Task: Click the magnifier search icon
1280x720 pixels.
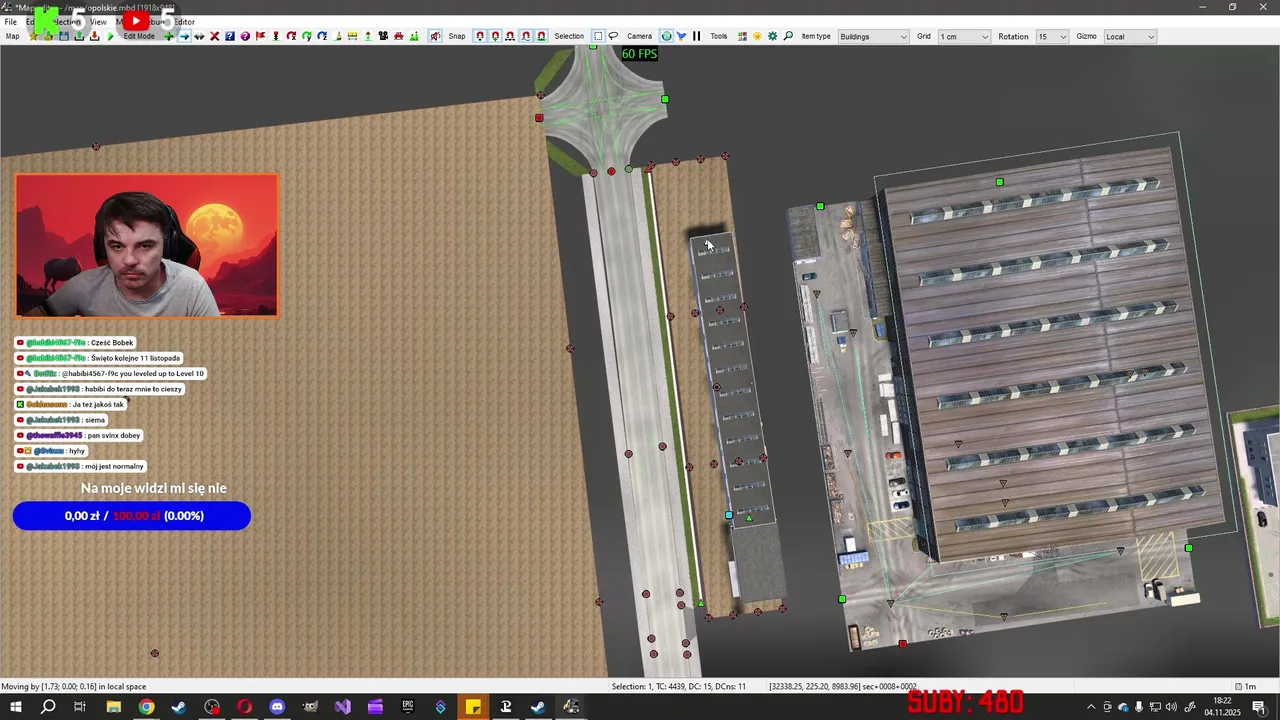Action: [x=788, y=36]
